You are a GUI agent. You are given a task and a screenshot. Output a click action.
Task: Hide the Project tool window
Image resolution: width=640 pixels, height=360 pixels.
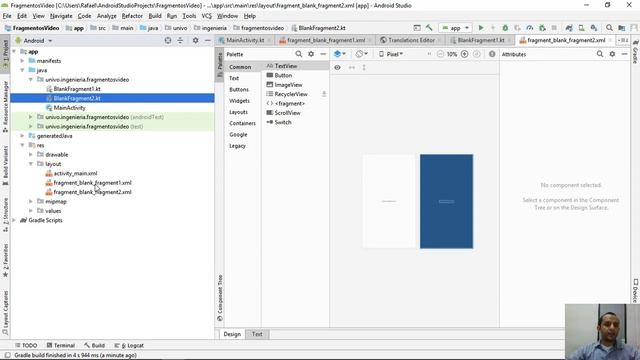click(208, 40)
